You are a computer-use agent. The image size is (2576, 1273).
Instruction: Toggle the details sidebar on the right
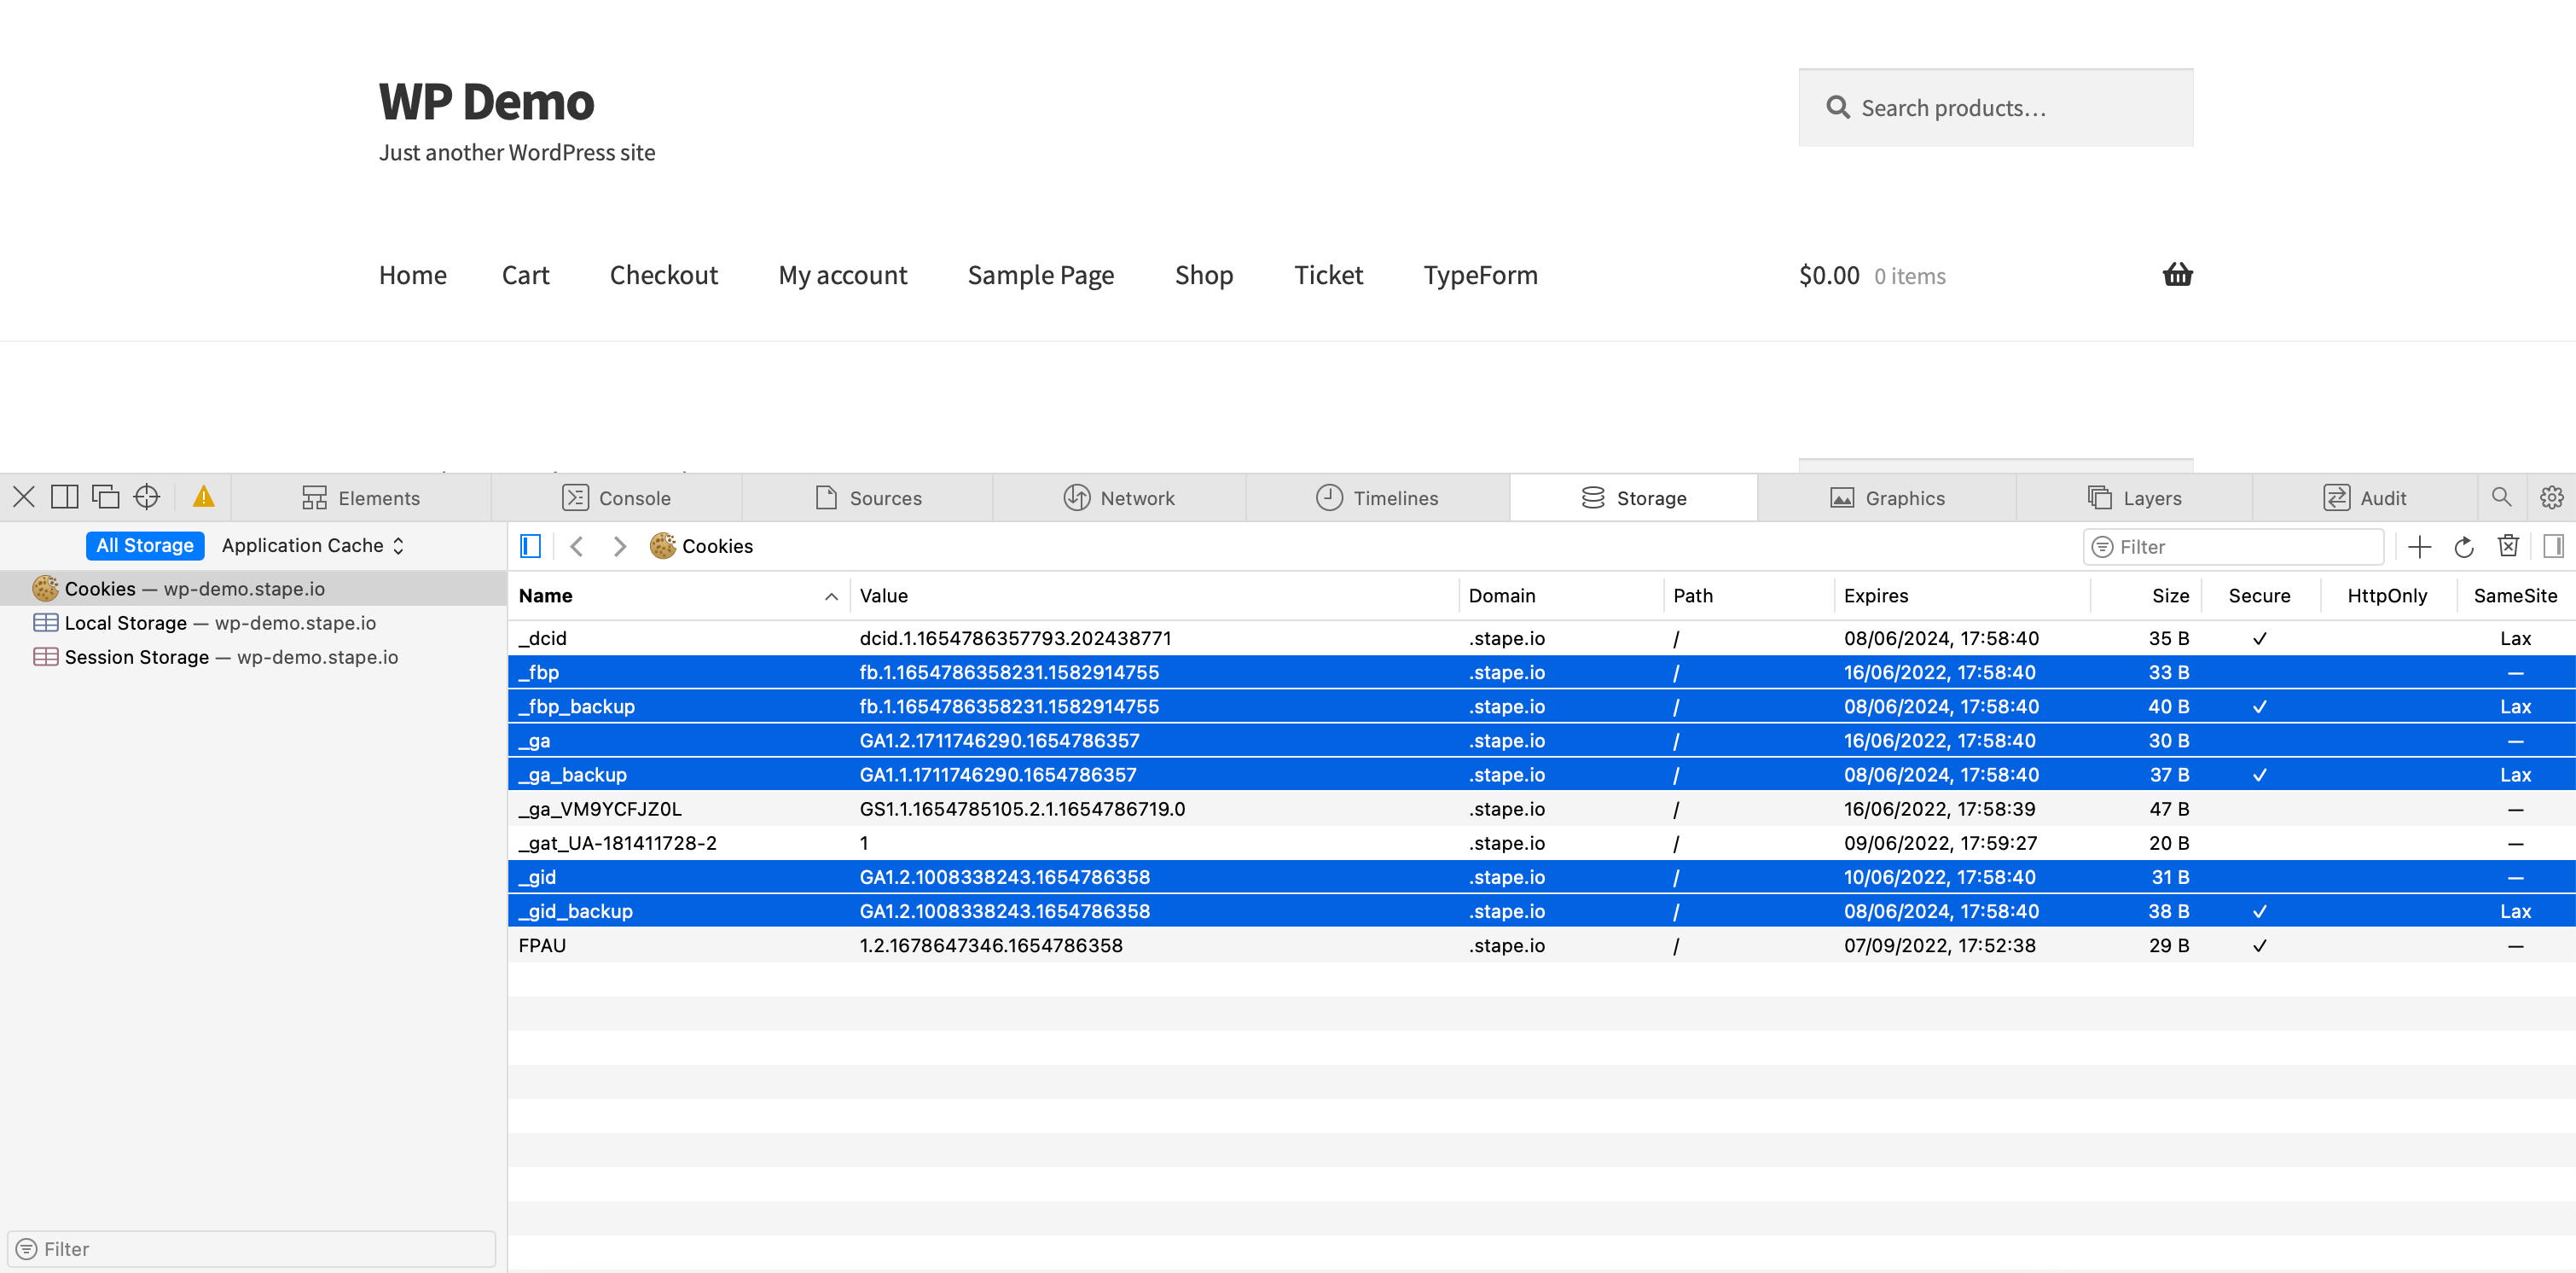(2553, 546)
